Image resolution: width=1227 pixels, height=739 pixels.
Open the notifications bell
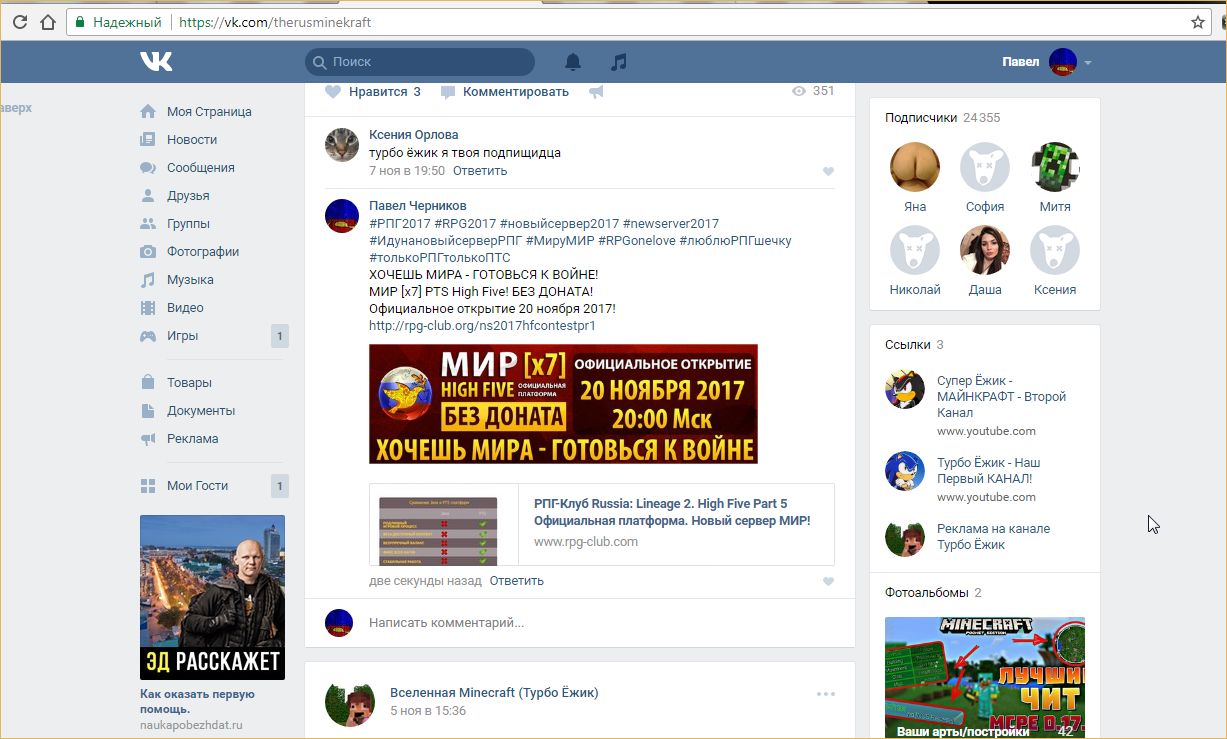point(573,62)
